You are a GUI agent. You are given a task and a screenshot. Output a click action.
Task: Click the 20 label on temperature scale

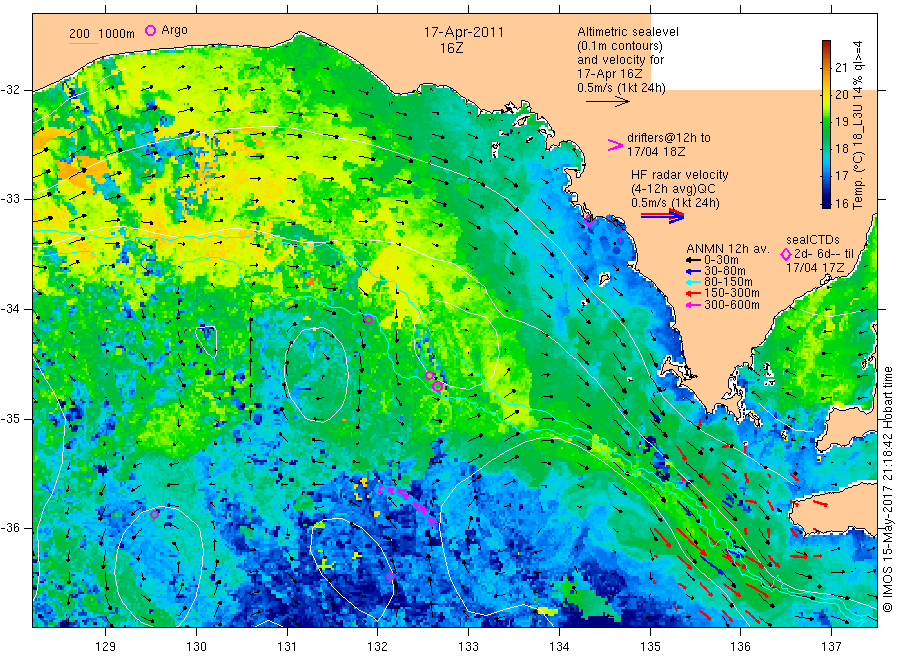click(x=841, y=95)
